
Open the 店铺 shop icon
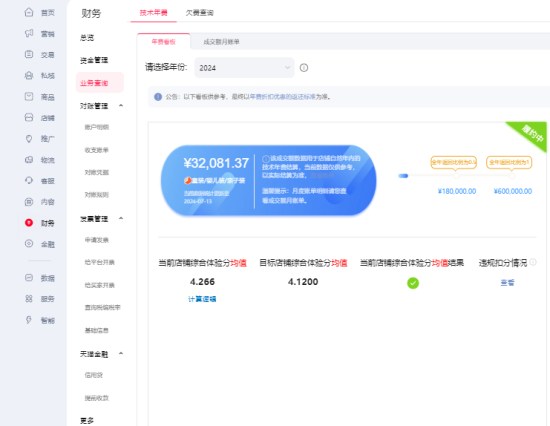coord(29,118)
